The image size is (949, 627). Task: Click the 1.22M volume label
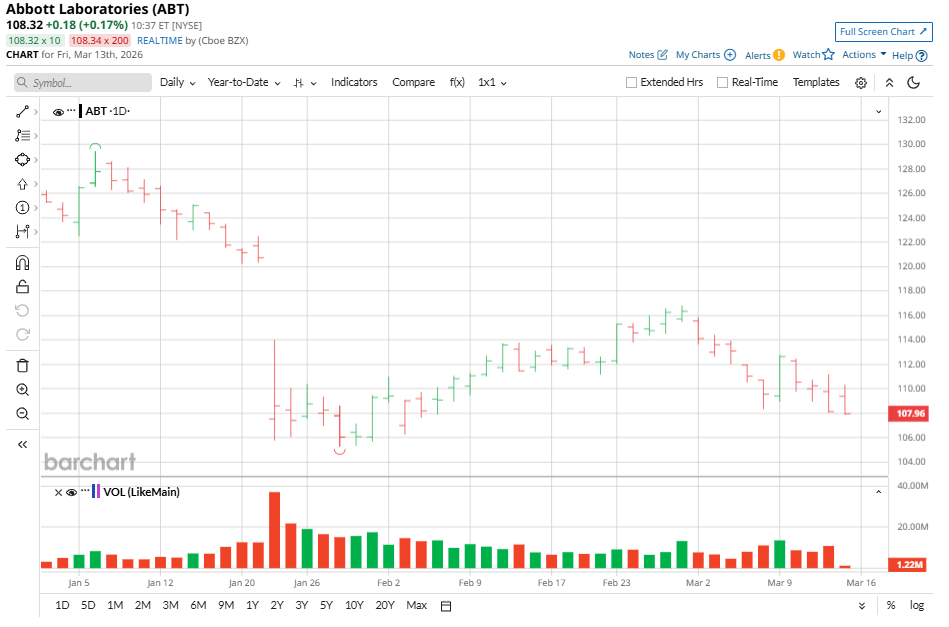(x=908, y=565)
